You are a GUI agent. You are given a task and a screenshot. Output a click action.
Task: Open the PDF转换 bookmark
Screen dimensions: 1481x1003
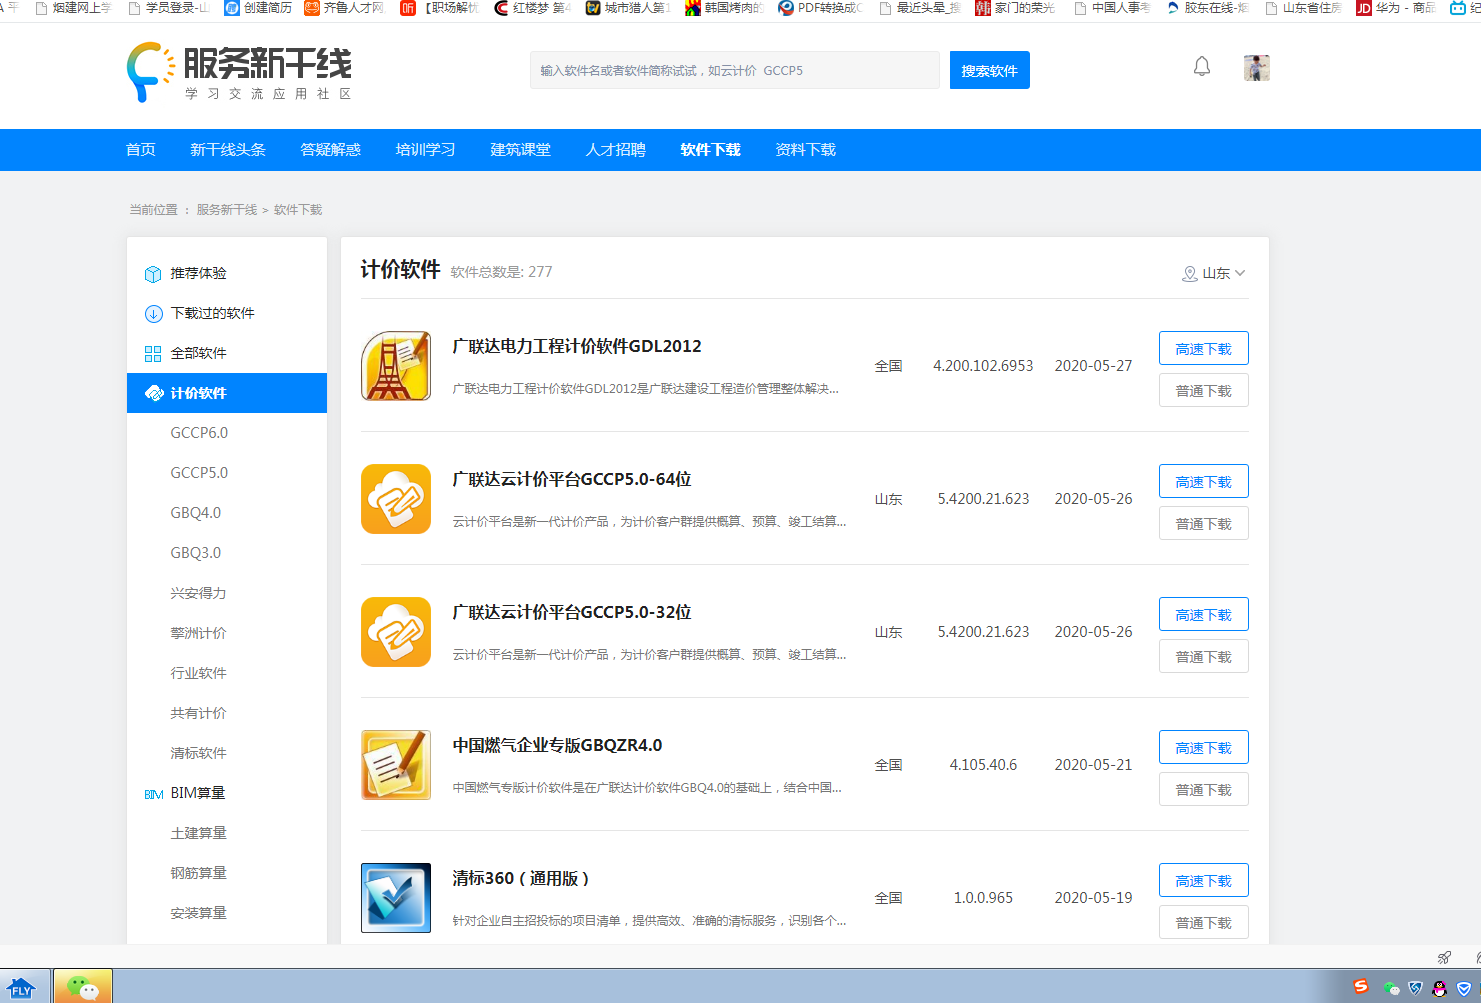(x=821, y=8)
